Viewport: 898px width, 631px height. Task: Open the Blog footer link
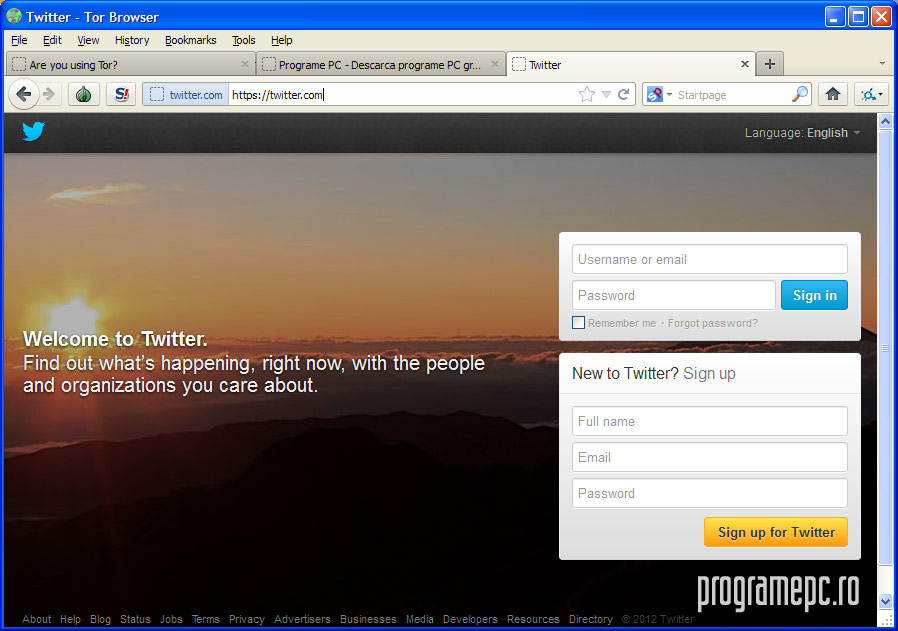click(100, 619)
